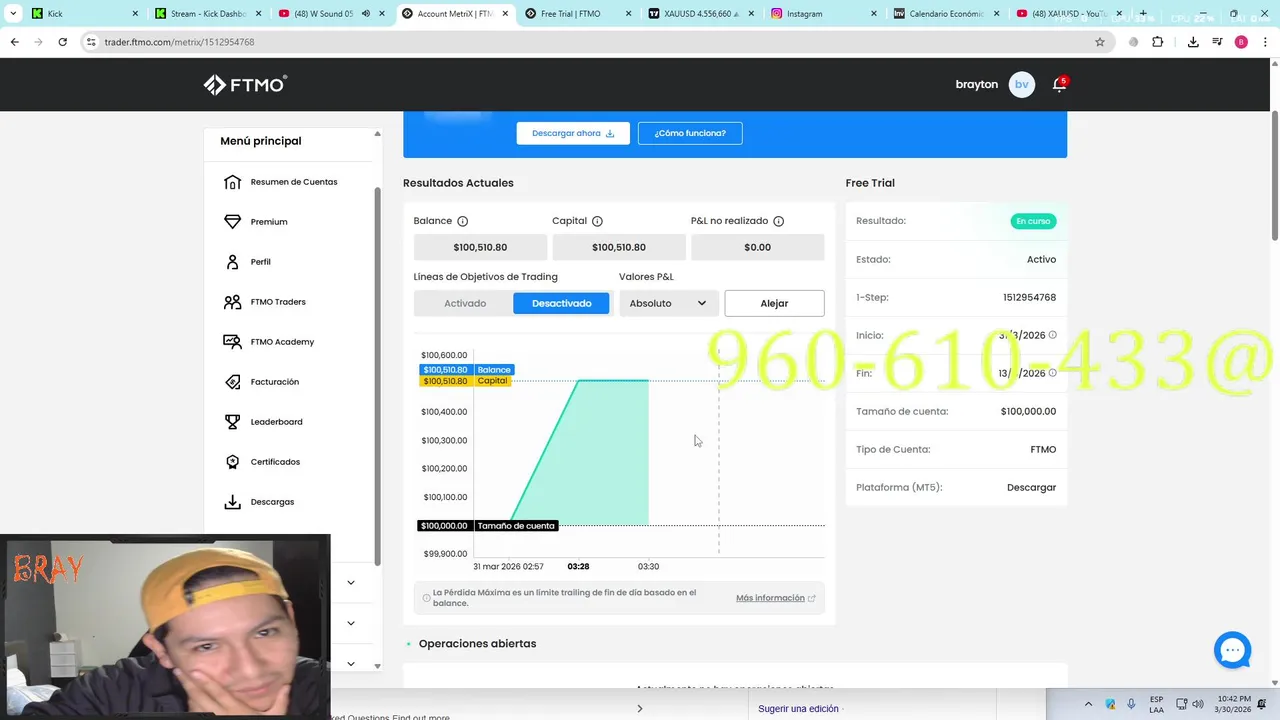1280x720 pixels.
Task: Open volume control in taskbar
Action: click(x=1198, y=704)
